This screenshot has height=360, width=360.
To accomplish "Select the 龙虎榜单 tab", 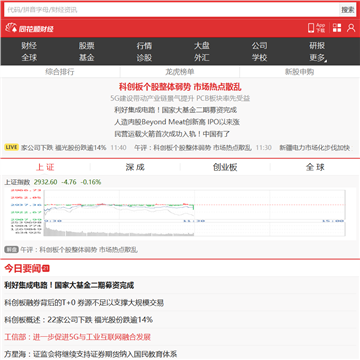I will [x=180, y=72].
